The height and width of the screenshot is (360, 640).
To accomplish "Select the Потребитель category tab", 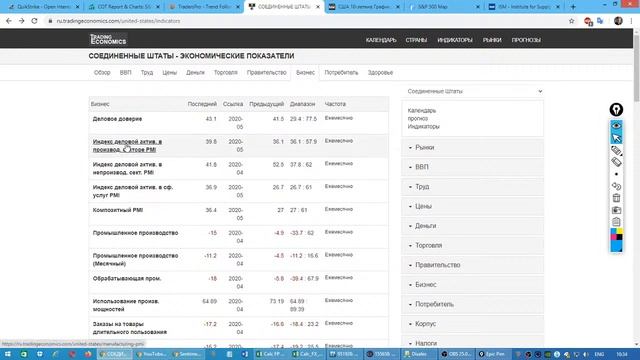I will tap(341, 73).
